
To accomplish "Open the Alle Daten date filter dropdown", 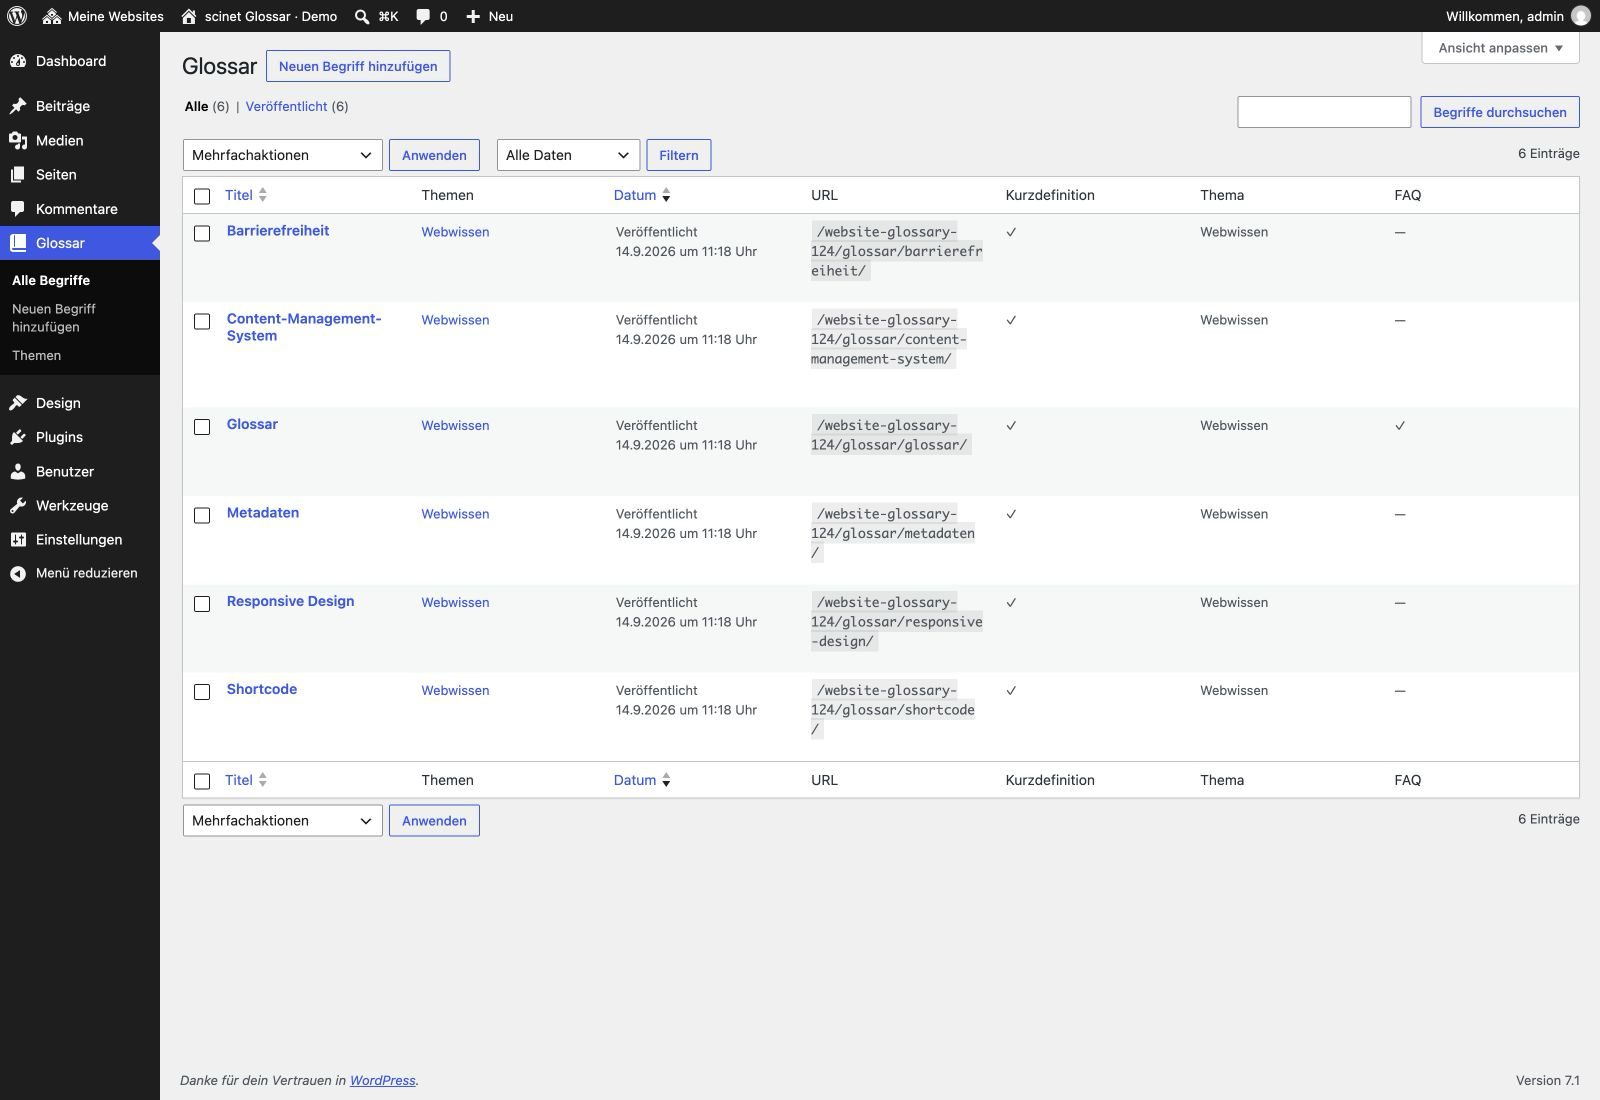I will pyautogui.click(x=568, y=155).
